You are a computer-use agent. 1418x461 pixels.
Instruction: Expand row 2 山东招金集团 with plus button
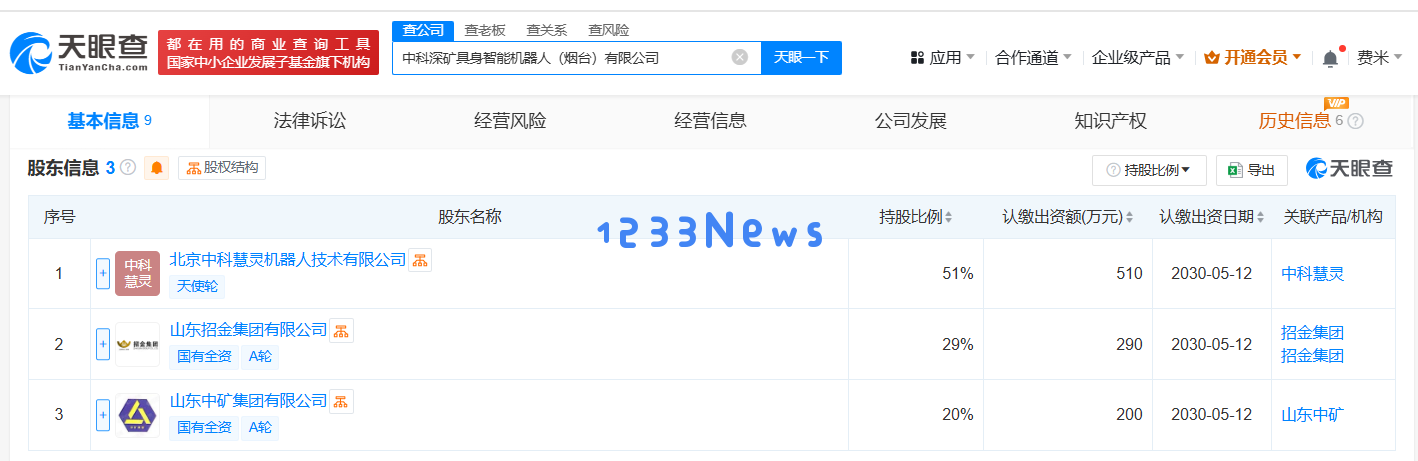pos(102,344)
